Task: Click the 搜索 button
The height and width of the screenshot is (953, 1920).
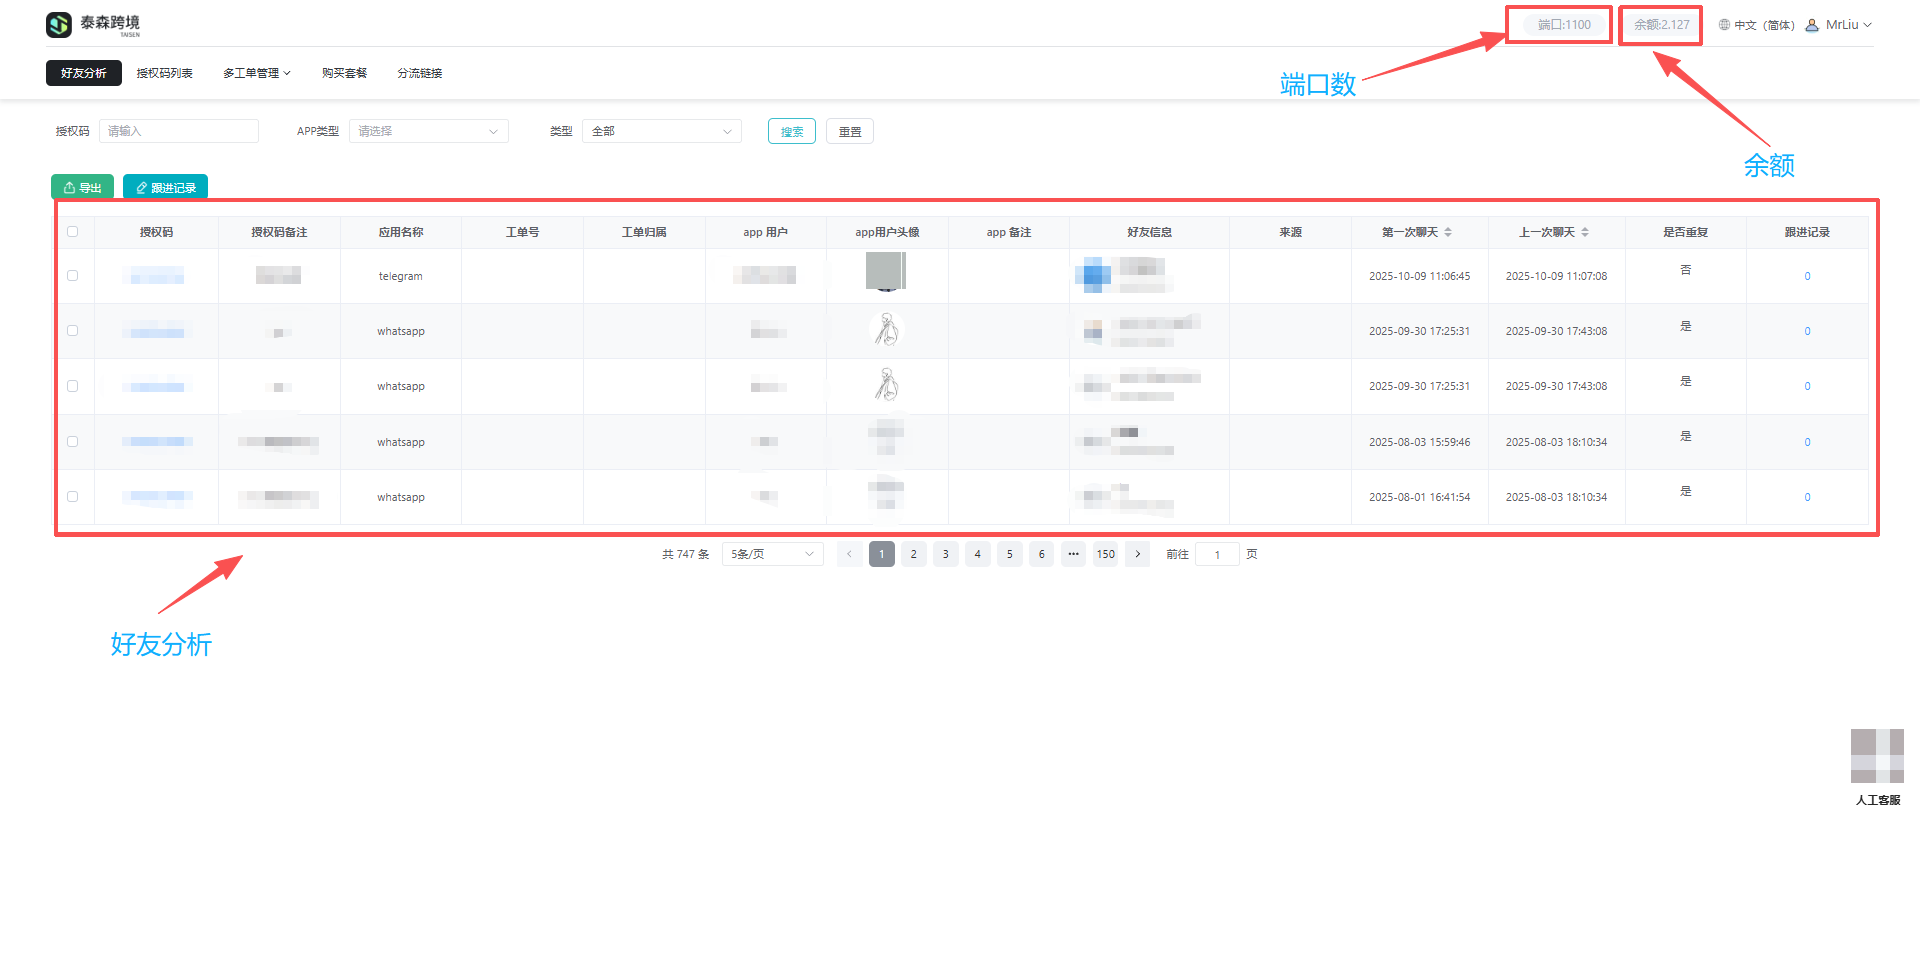Action: (791, 131)
